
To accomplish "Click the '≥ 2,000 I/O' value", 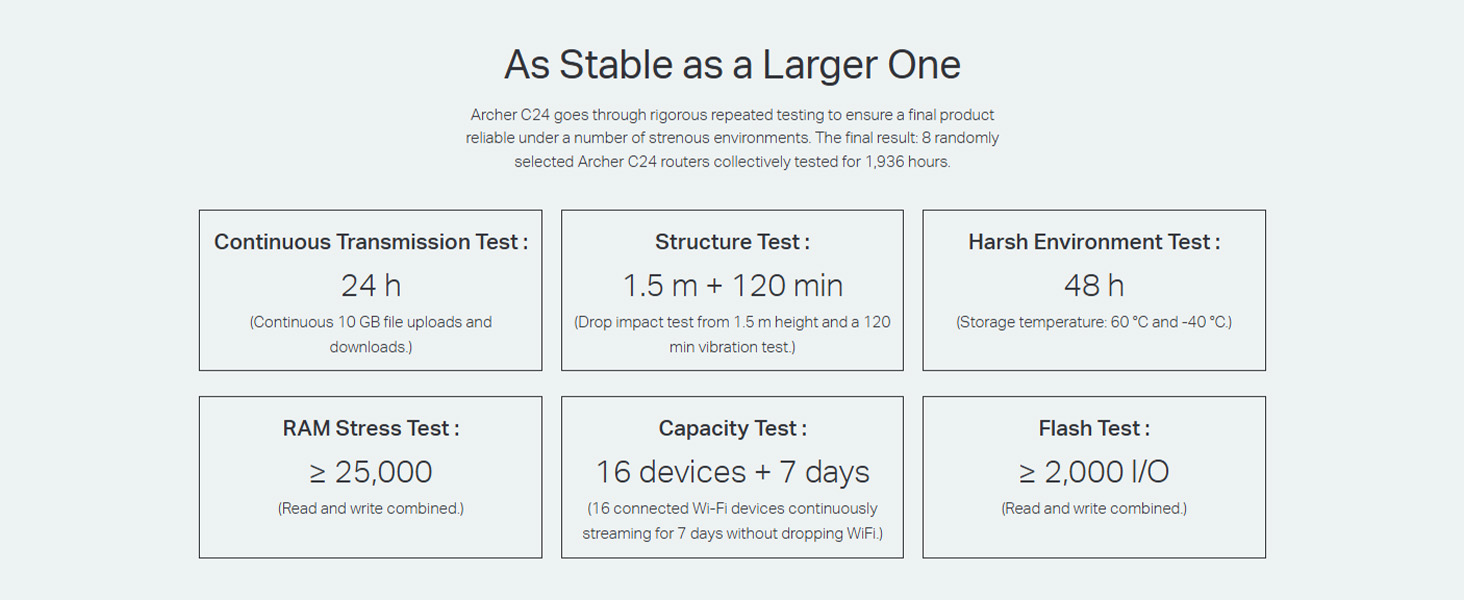I will click(x=1094, y=472).
